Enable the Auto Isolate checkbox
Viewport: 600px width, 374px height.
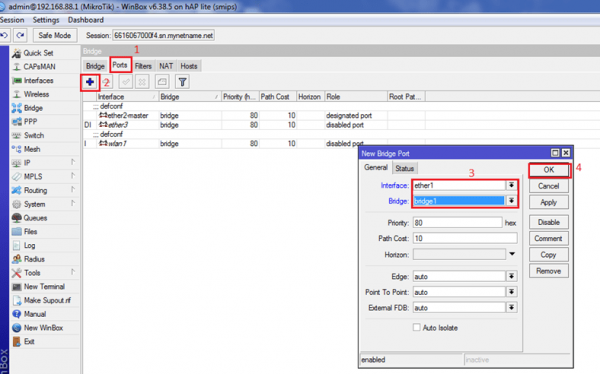point(417,327)
